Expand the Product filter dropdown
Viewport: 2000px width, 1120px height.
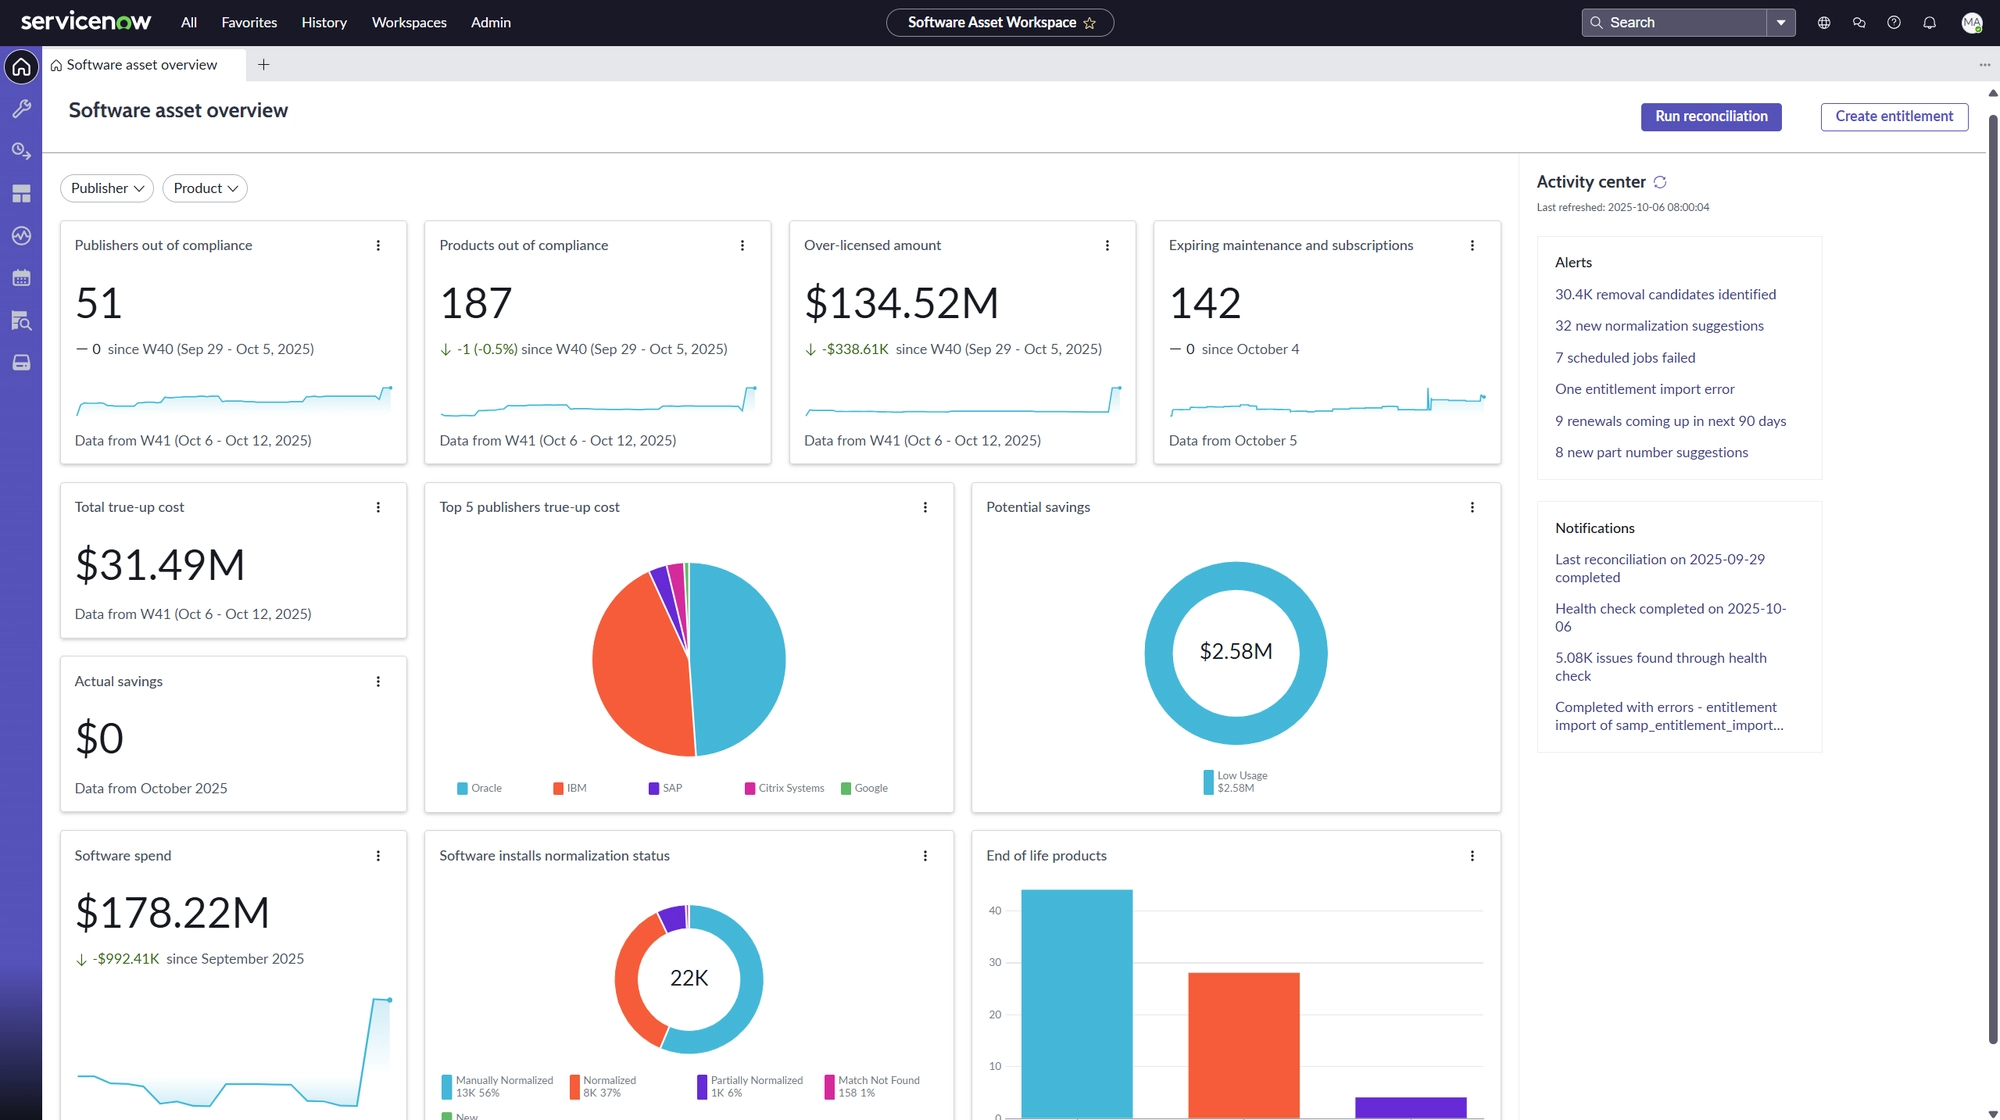tap(205, 188)
